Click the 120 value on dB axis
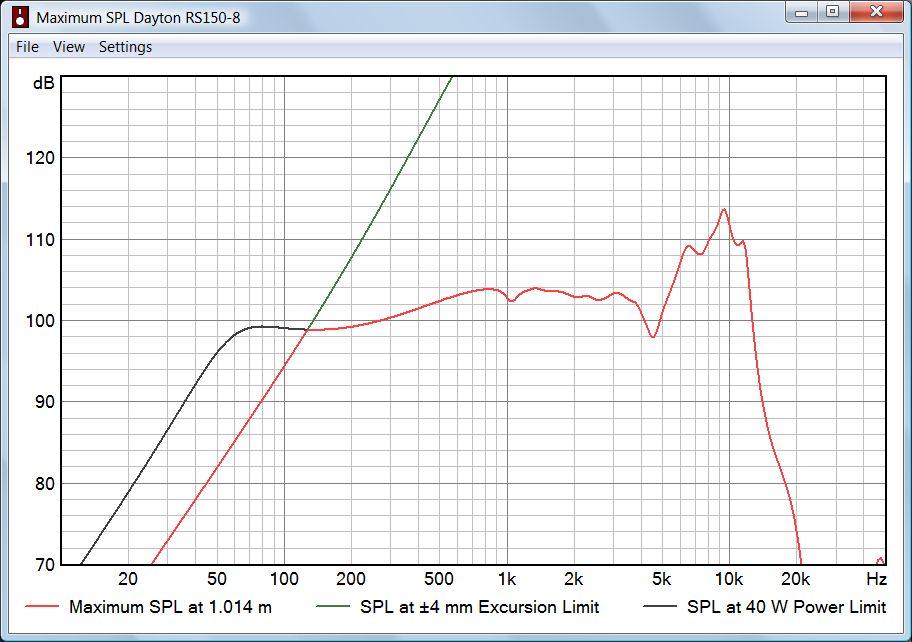Image resolution: width=912 pixels, height=642 pixels. pos(40,158)
